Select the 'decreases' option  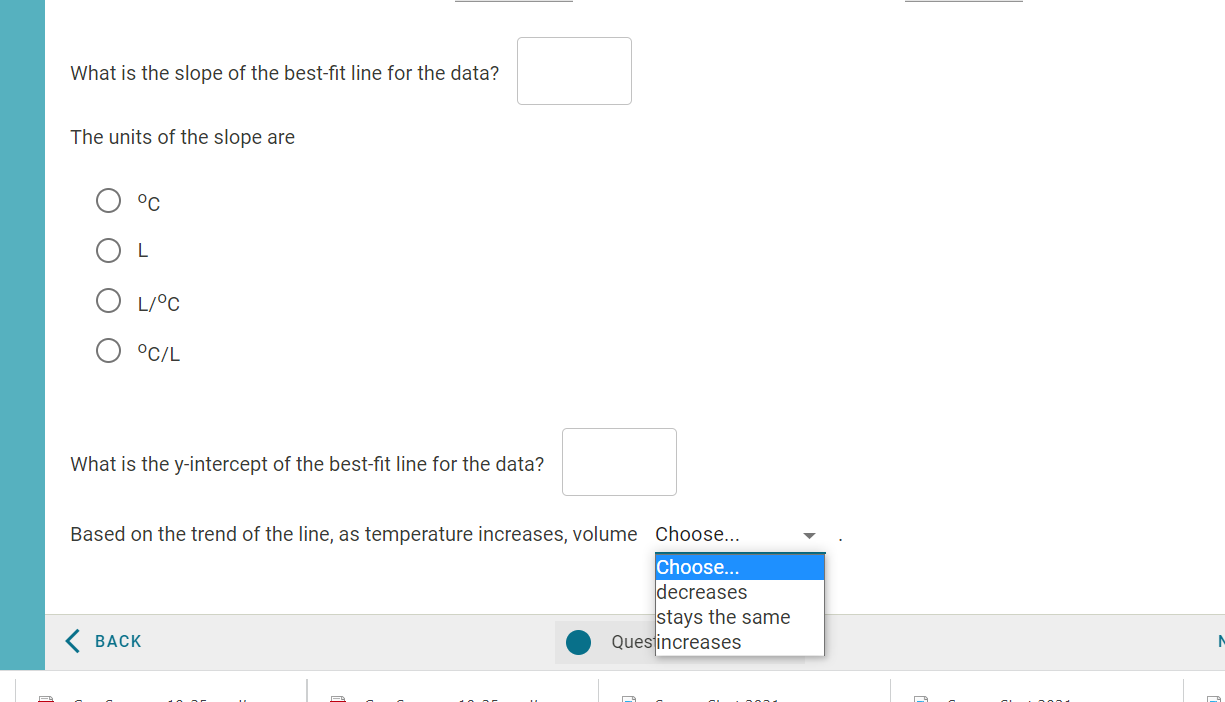[701, 592]
